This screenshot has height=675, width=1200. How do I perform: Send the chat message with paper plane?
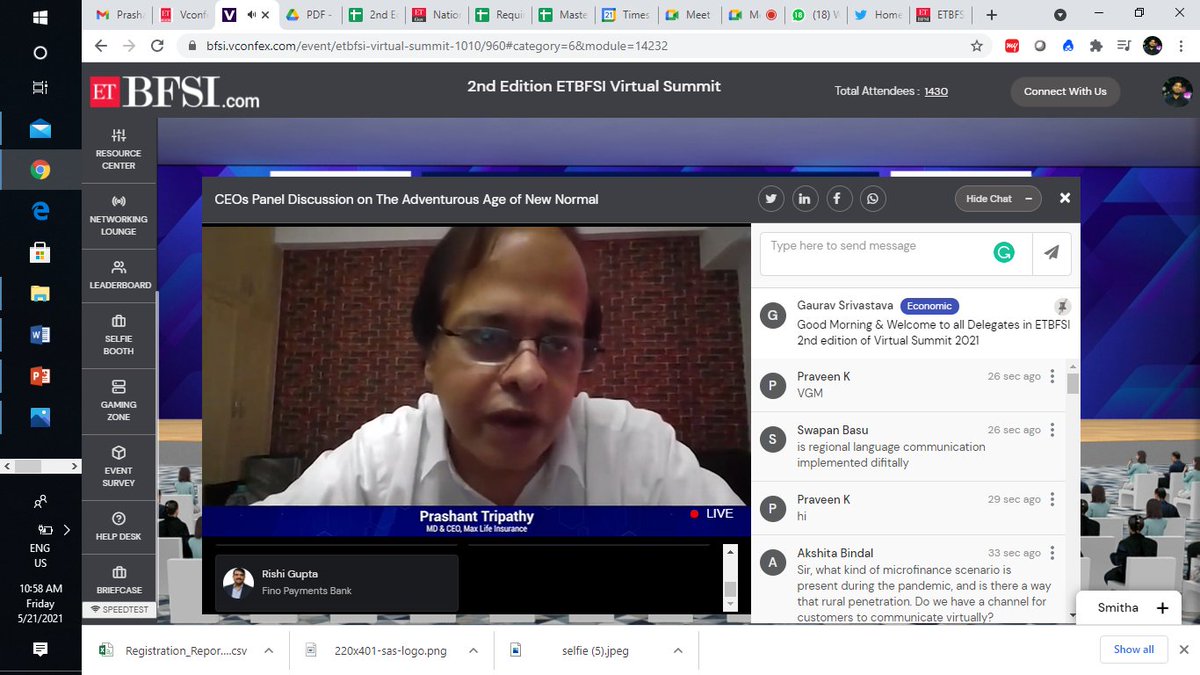(x=1051, y=254)
